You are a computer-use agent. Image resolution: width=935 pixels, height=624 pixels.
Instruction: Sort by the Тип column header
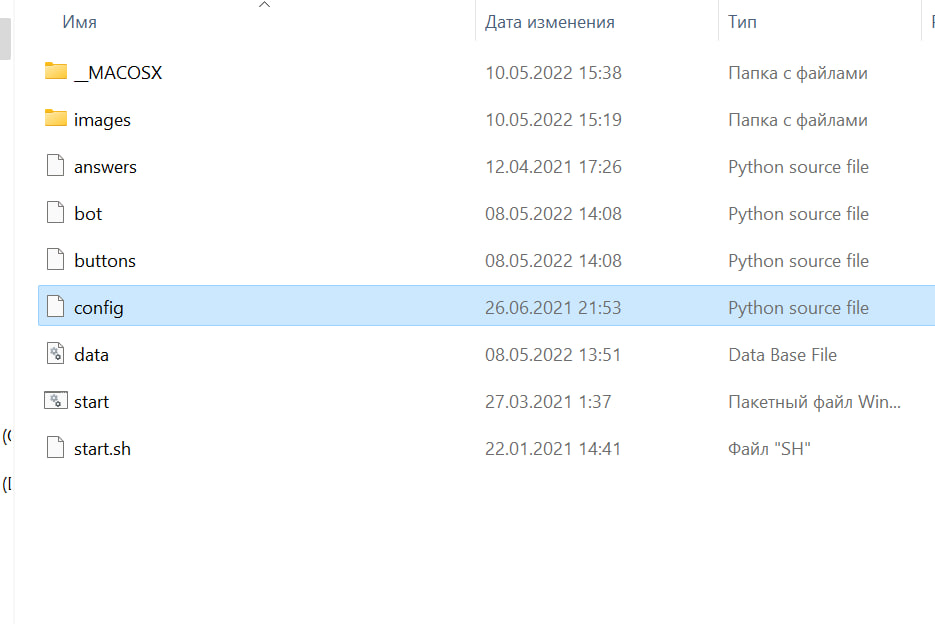pyautogui.click(x=742, y=22)
